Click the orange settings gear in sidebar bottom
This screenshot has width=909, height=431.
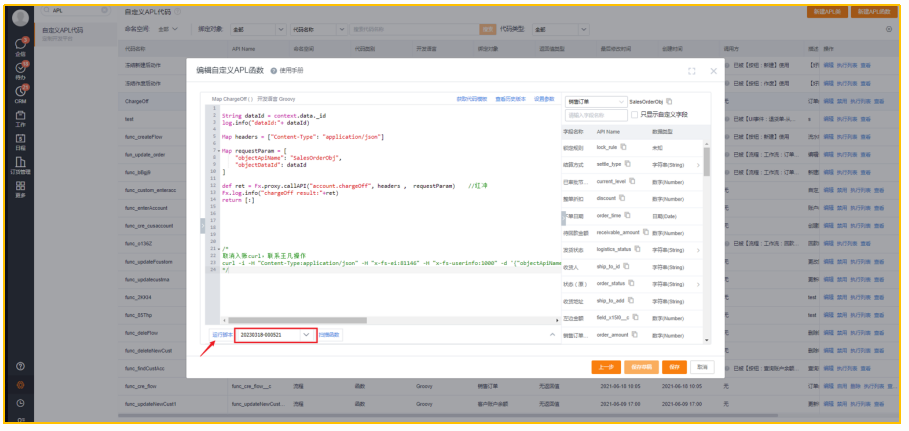point(20,385)
